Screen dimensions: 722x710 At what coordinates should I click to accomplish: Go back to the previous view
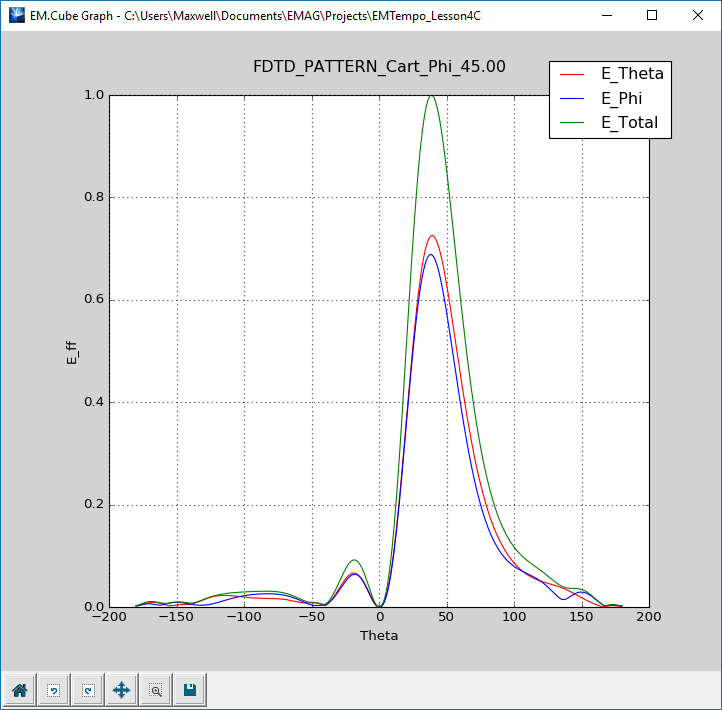53,689
